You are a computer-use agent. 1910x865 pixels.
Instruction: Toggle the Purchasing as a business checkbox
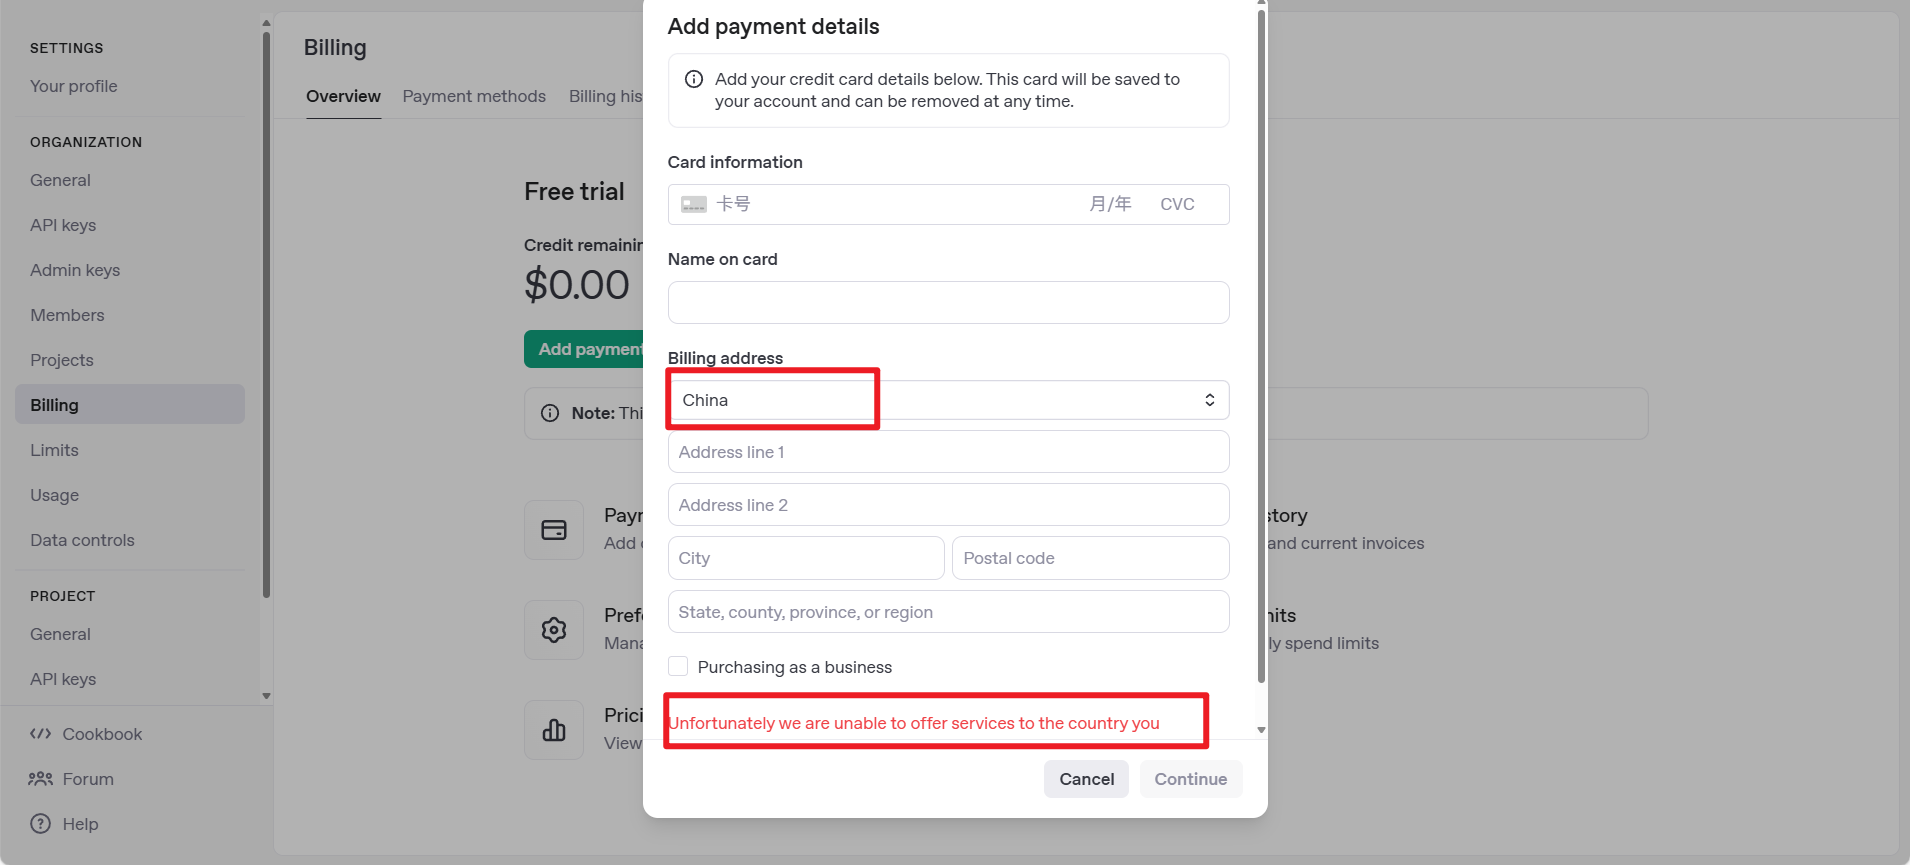click(x=678, y=666)
